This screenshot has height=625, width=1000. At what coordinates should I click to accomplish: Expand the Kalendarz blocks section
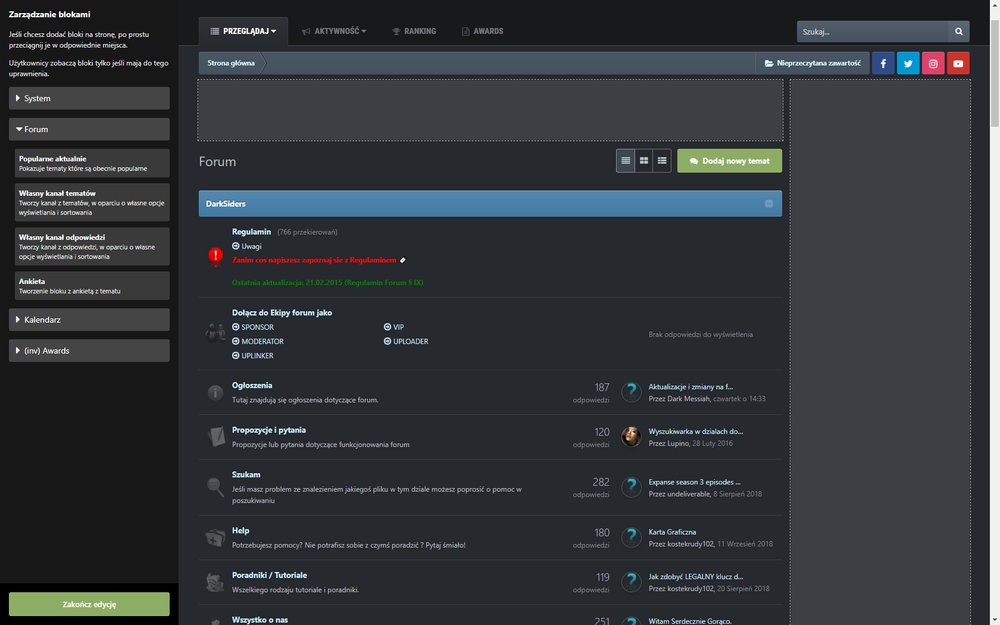click(89, 320)
